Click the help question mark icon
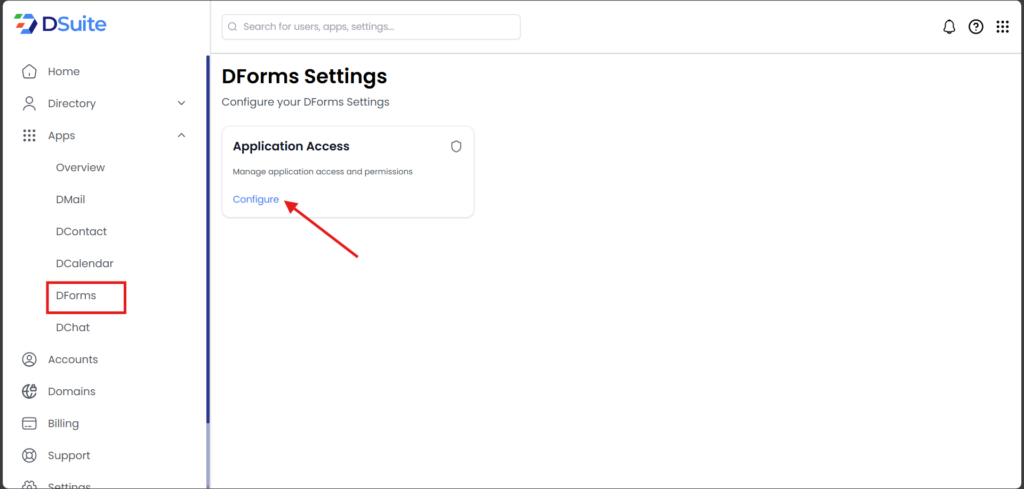 [x=976, y=27]
